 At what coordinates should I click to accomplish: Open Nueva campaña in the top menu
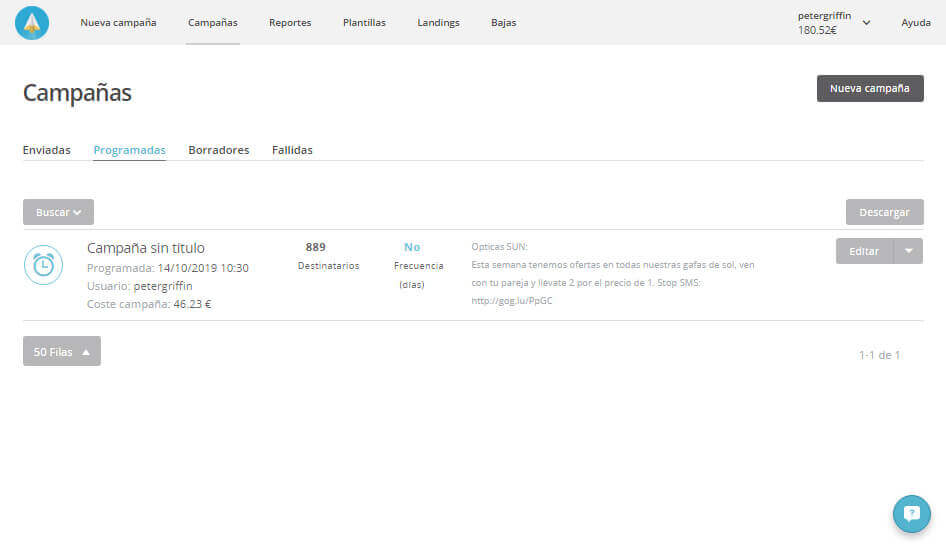(118, 23)
